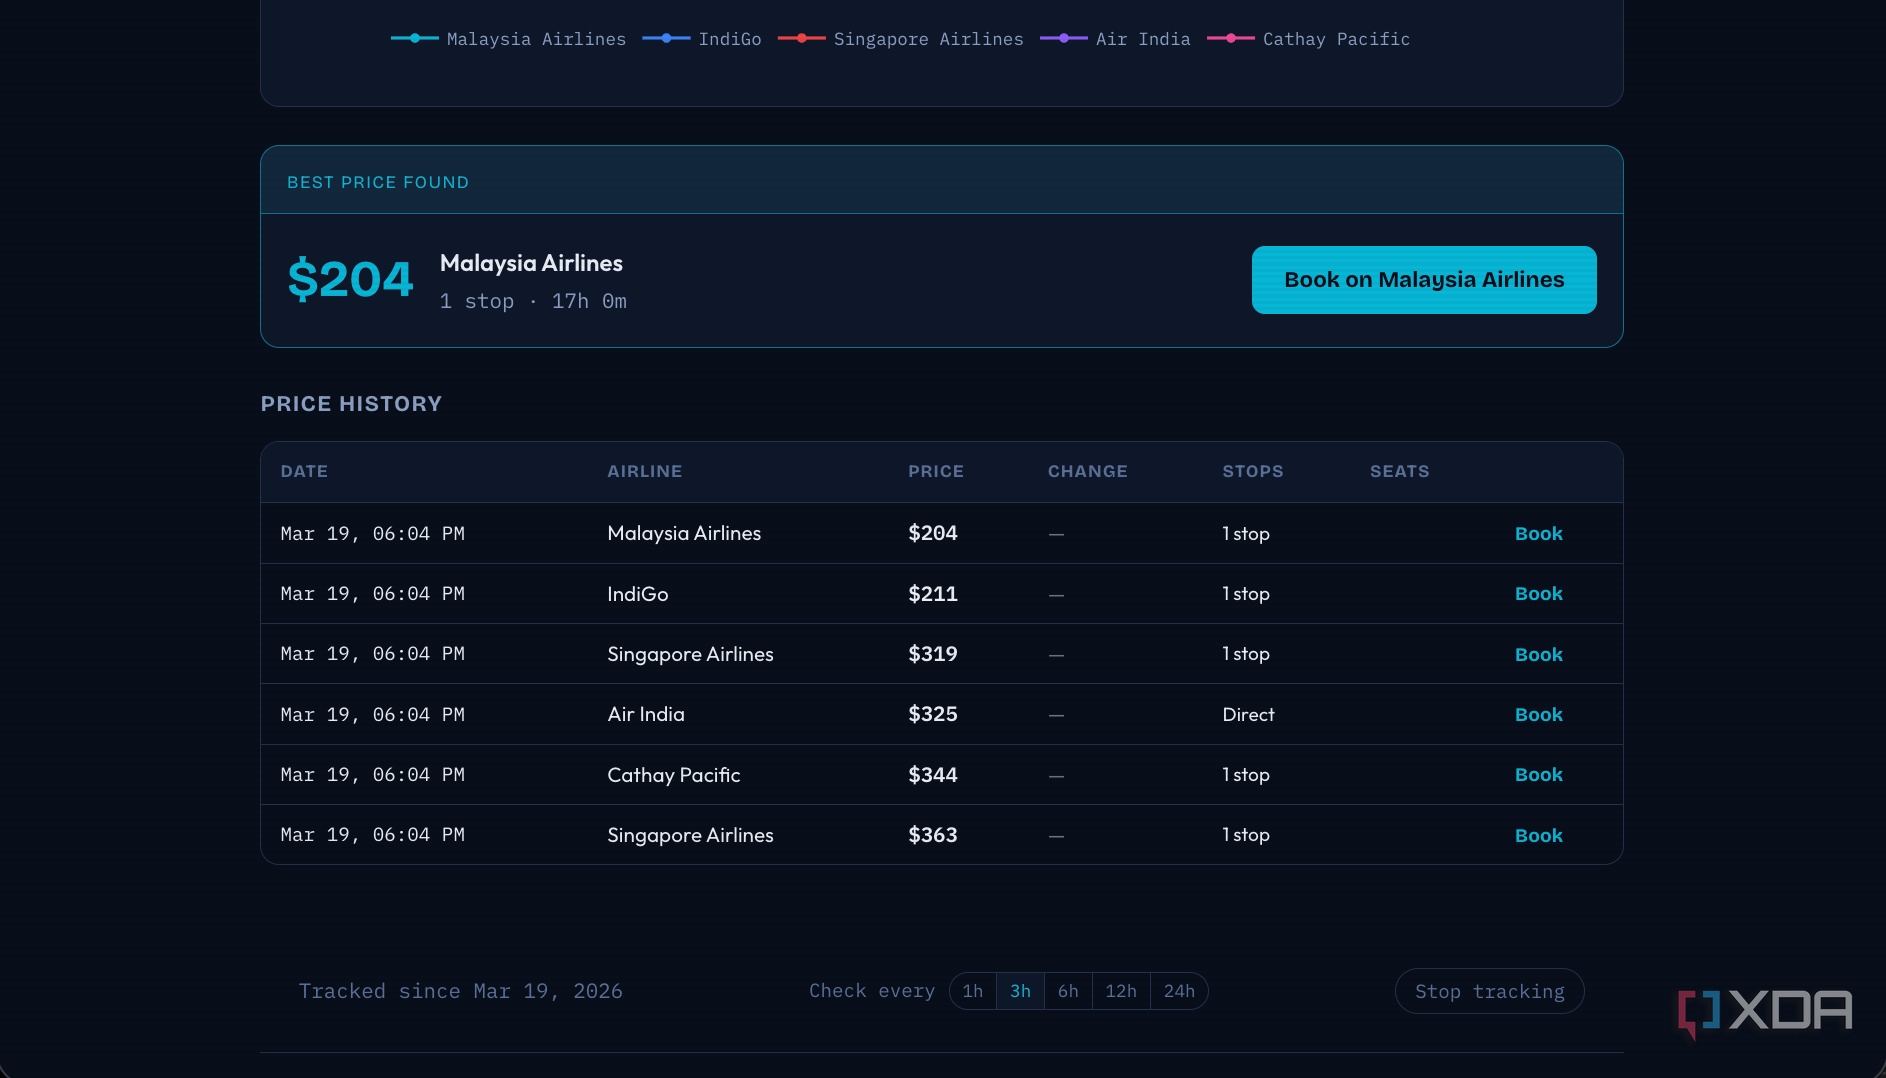The height and width of the screenshot is (1078, 1886).
Task: Book the $325 Air India direct flight
Action: pyautogui.click(x=1538, y=715)
